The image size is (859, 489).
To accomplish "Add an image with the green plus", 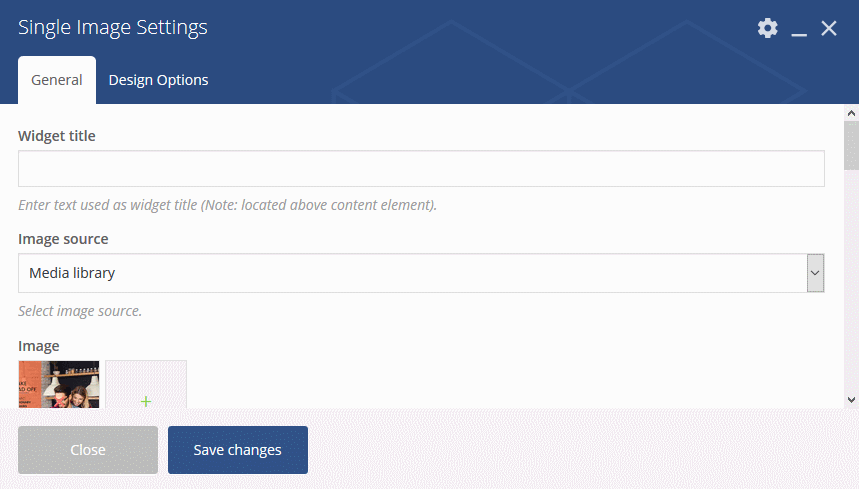I will pos(146,401).
